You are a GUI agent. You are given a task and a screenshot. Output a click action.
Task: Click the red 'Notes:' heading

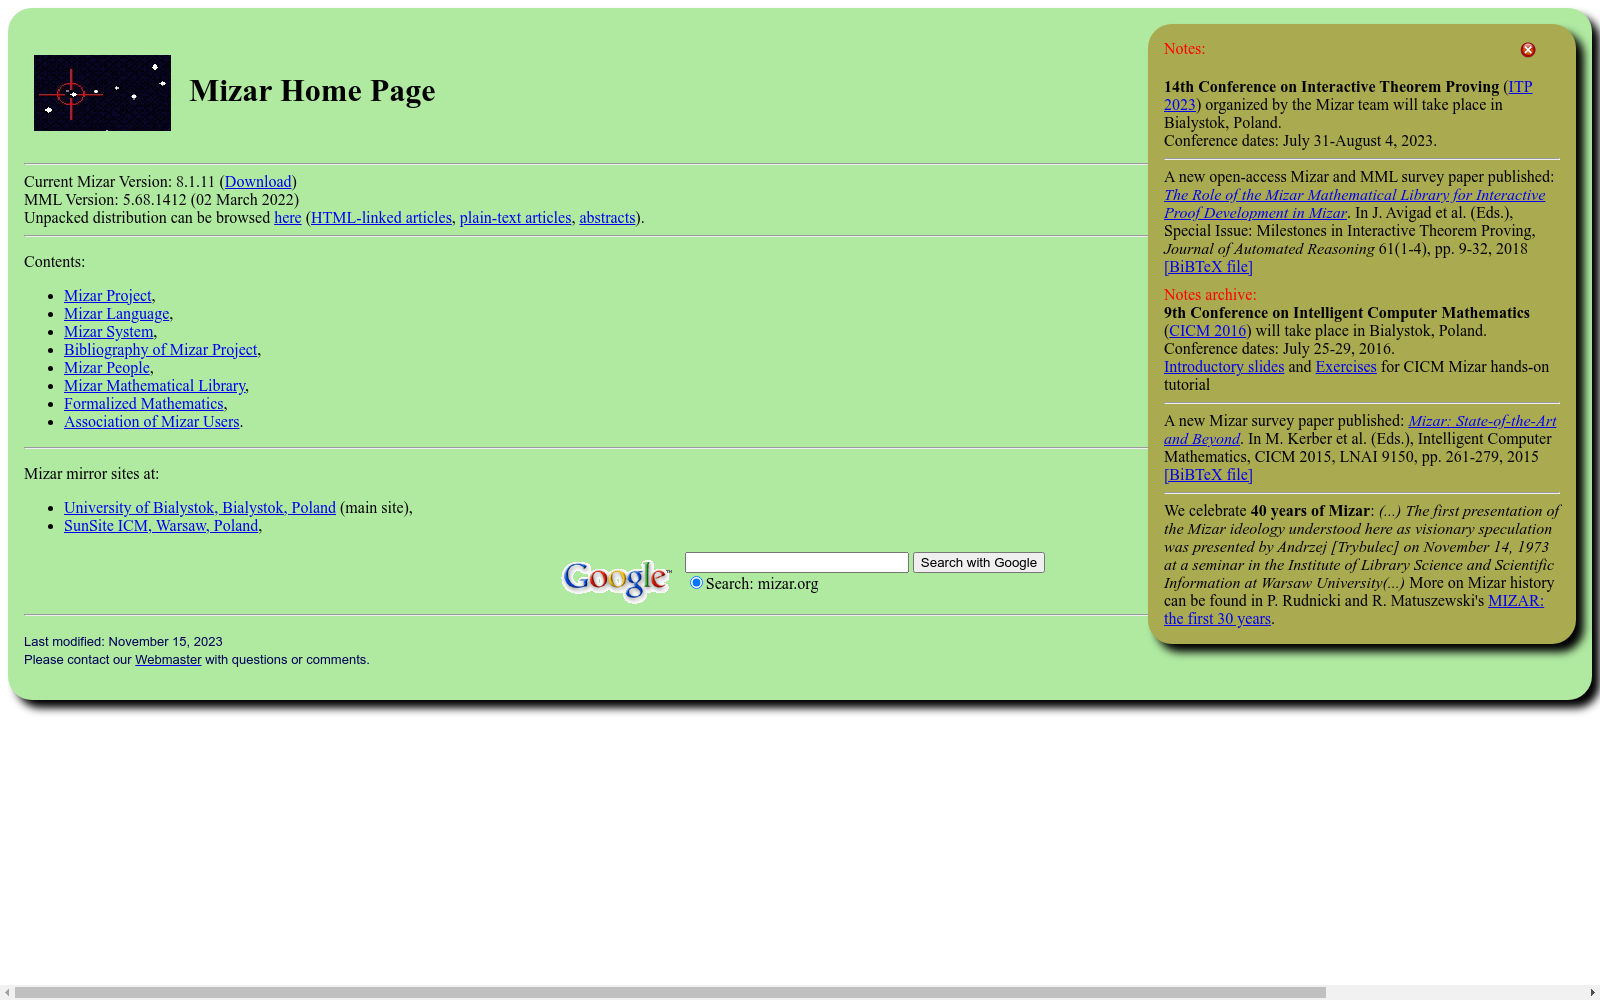click(1184, 49)
